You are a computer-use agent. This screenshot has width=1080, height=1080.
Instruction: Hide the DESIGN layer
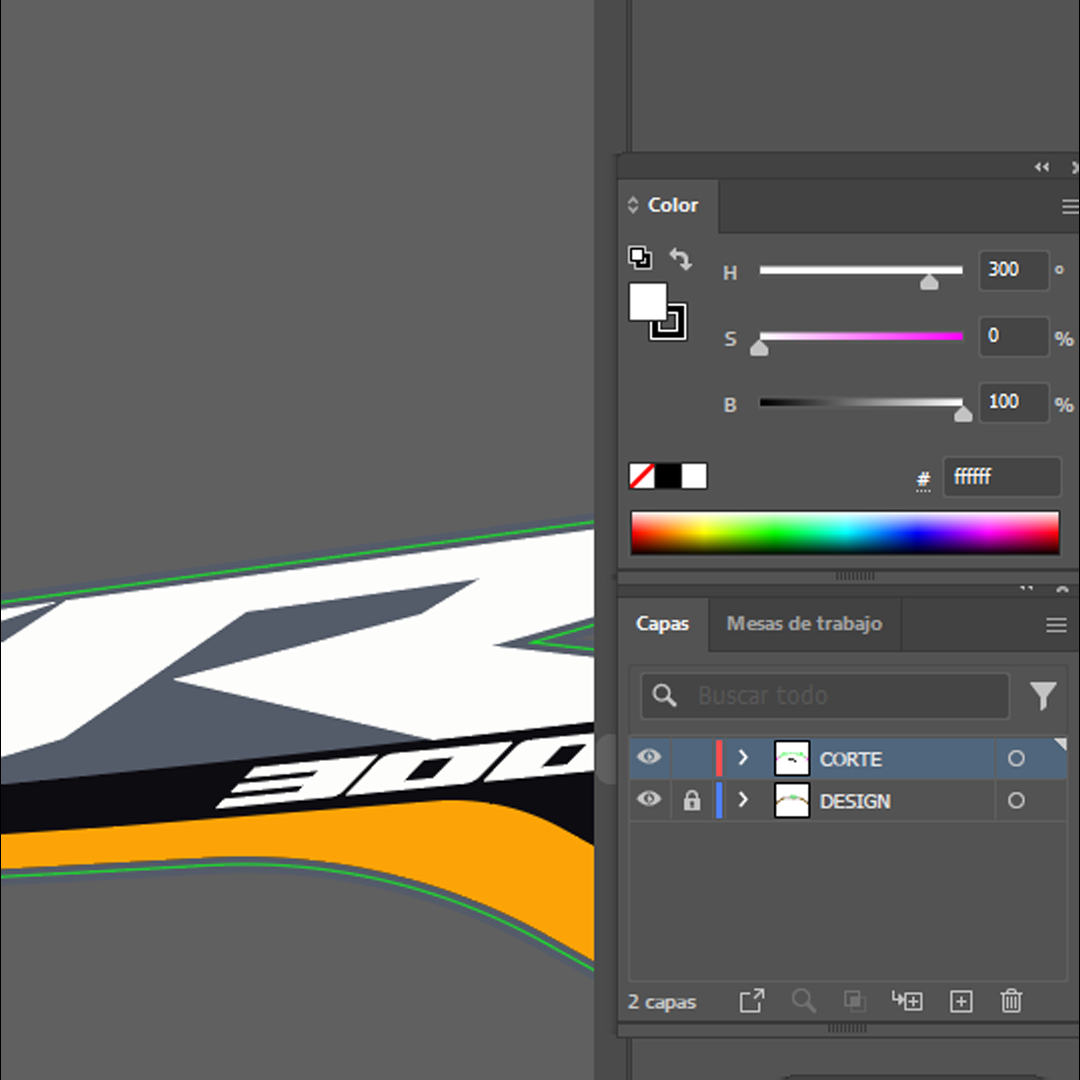tap(649, 800)
